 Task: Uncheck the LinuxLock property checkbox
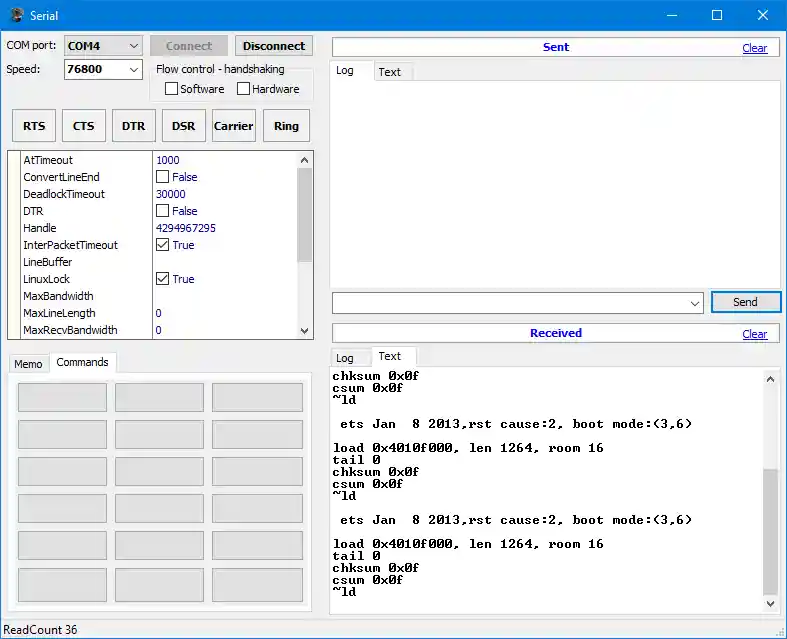163,279
